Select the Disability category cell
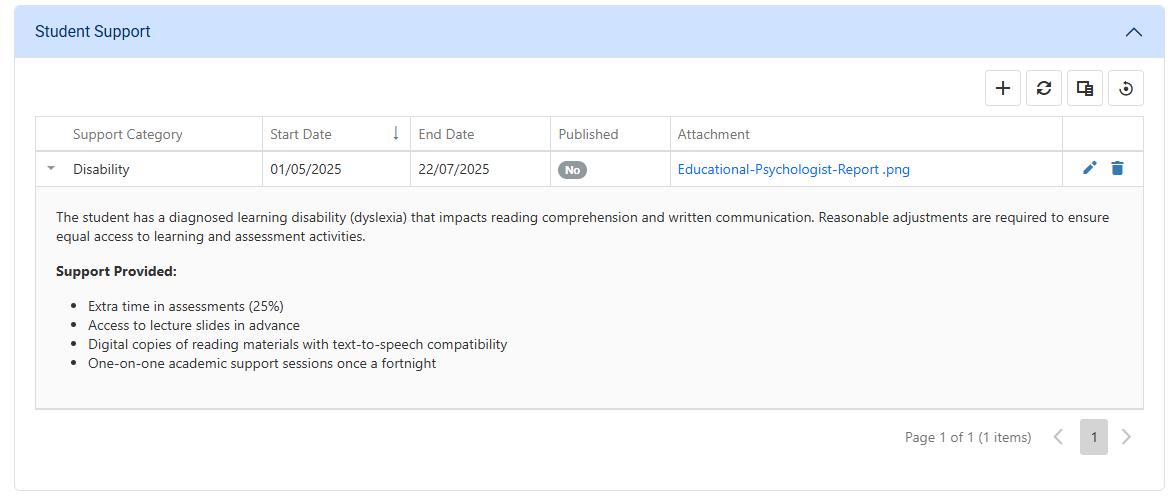The height and width of the screenshot is (497, 1171). click(x=102, y=169)
